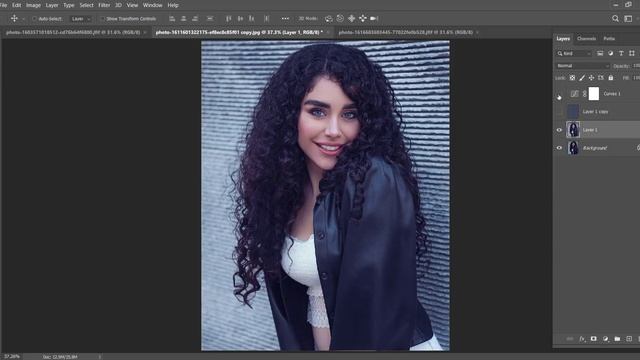640x360 pixels.
Task: Filter layers by shape layer icon
Action: (632, 53)
